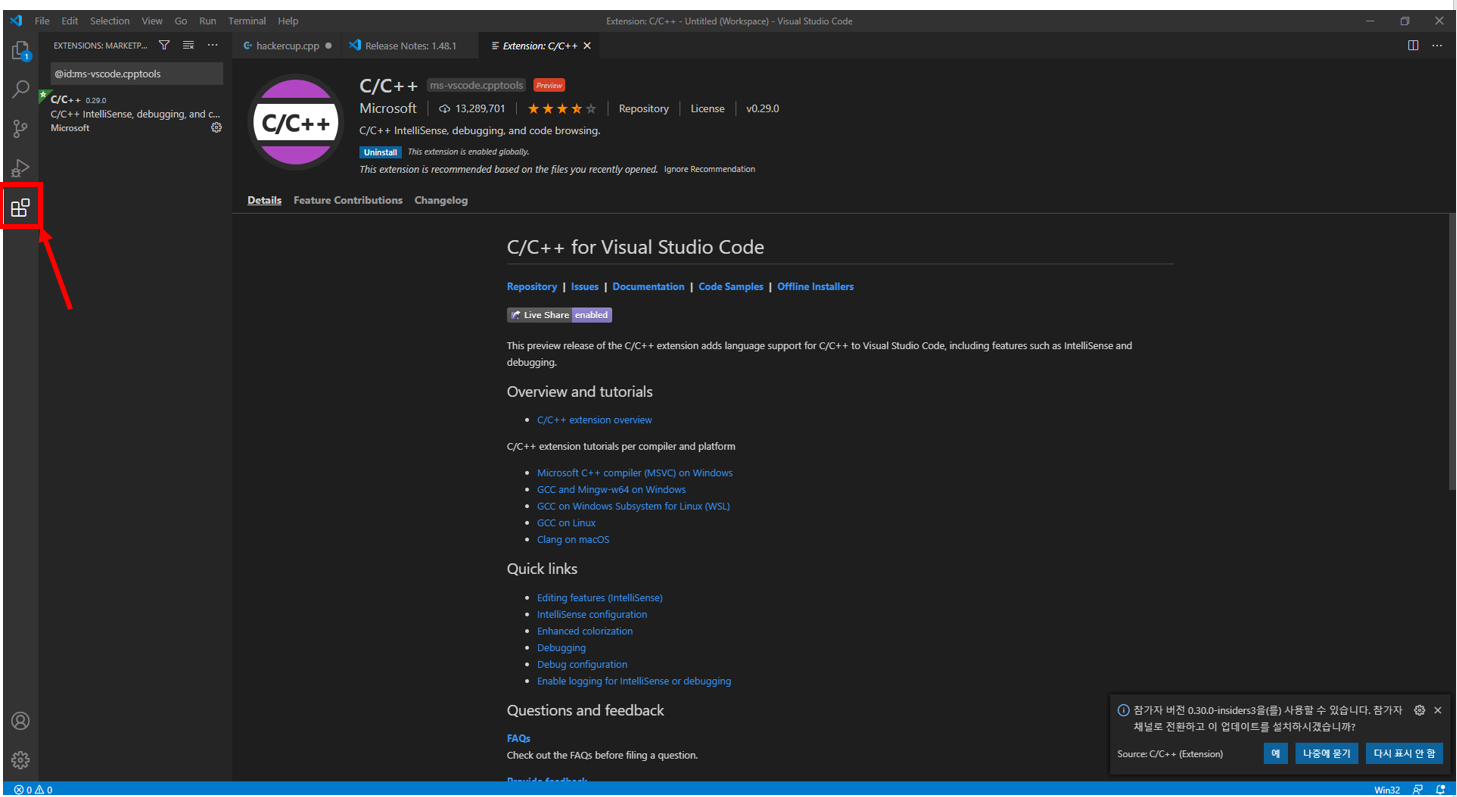
Task: Open GCC on Windows Subsystem for Linux link
Action: tap(633, 506)
